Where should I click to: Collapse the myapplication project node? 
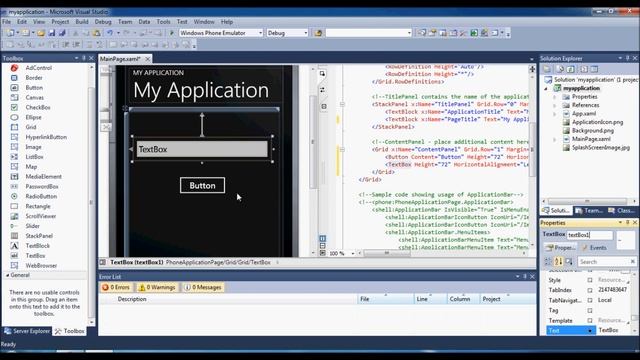pyautogui.click(x=546, y=88)
